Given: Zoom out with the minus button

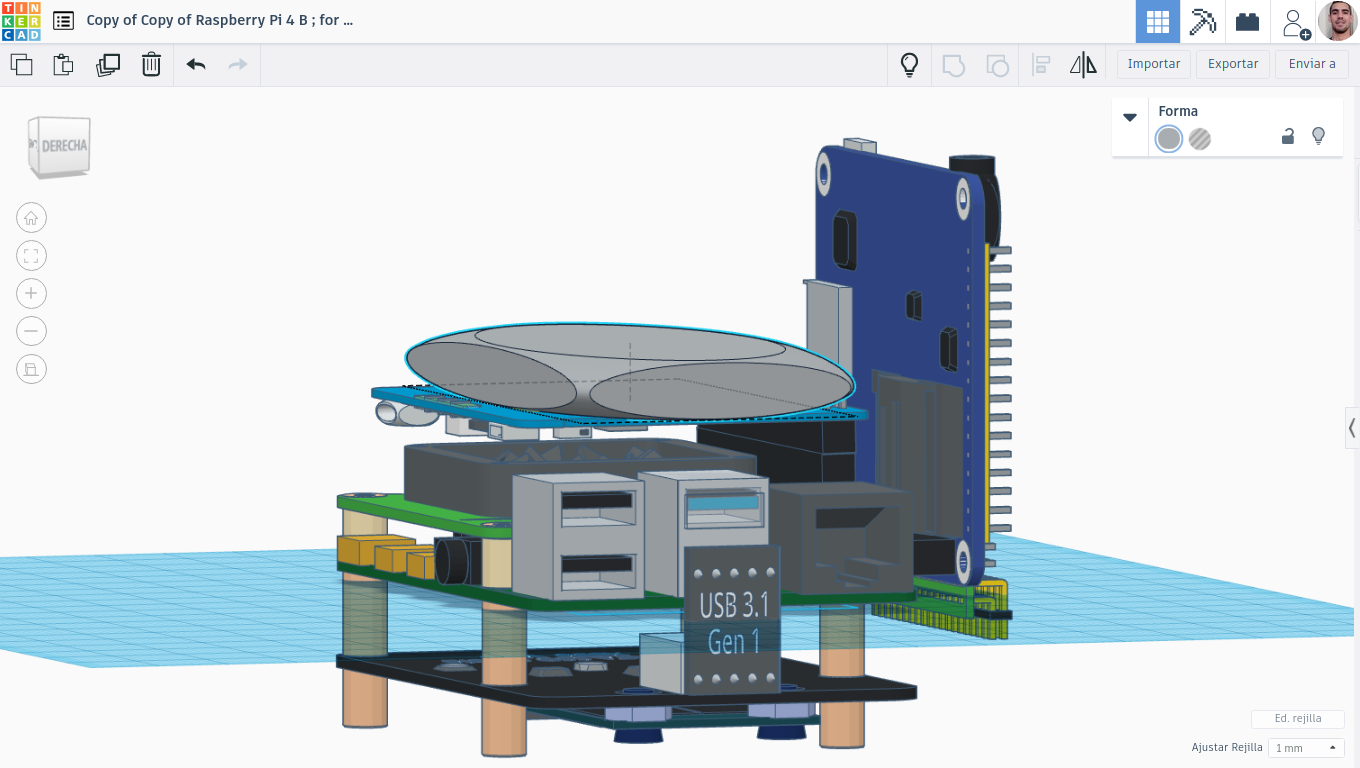Looking at the screenshot, I should click(31, 331).
